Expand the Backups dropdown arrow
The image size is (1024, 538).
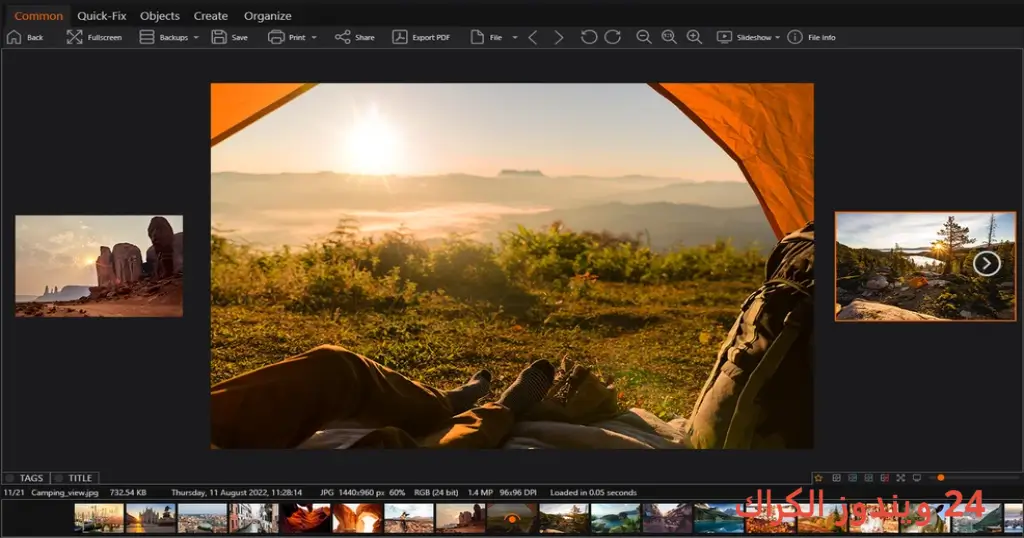(x=196, y=37)
